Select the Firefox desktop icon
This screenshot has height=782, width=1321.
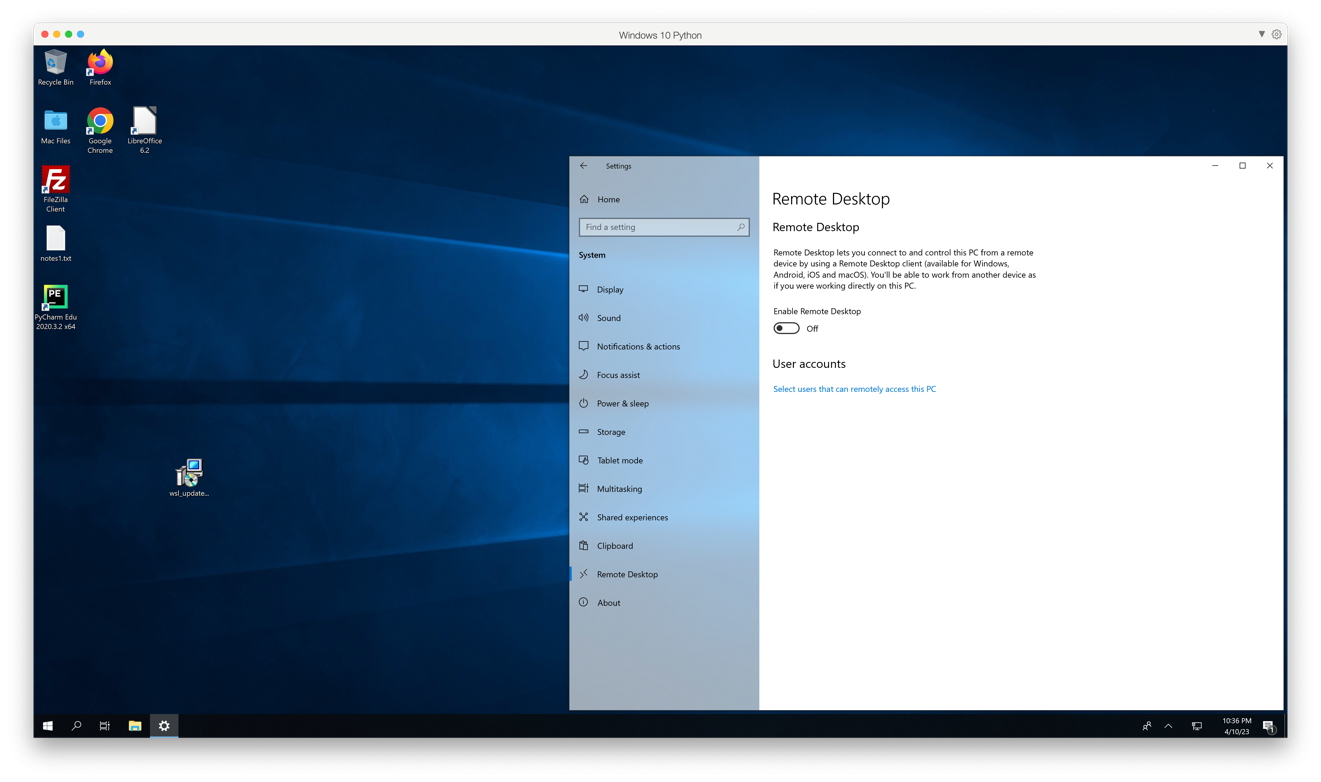100,67
